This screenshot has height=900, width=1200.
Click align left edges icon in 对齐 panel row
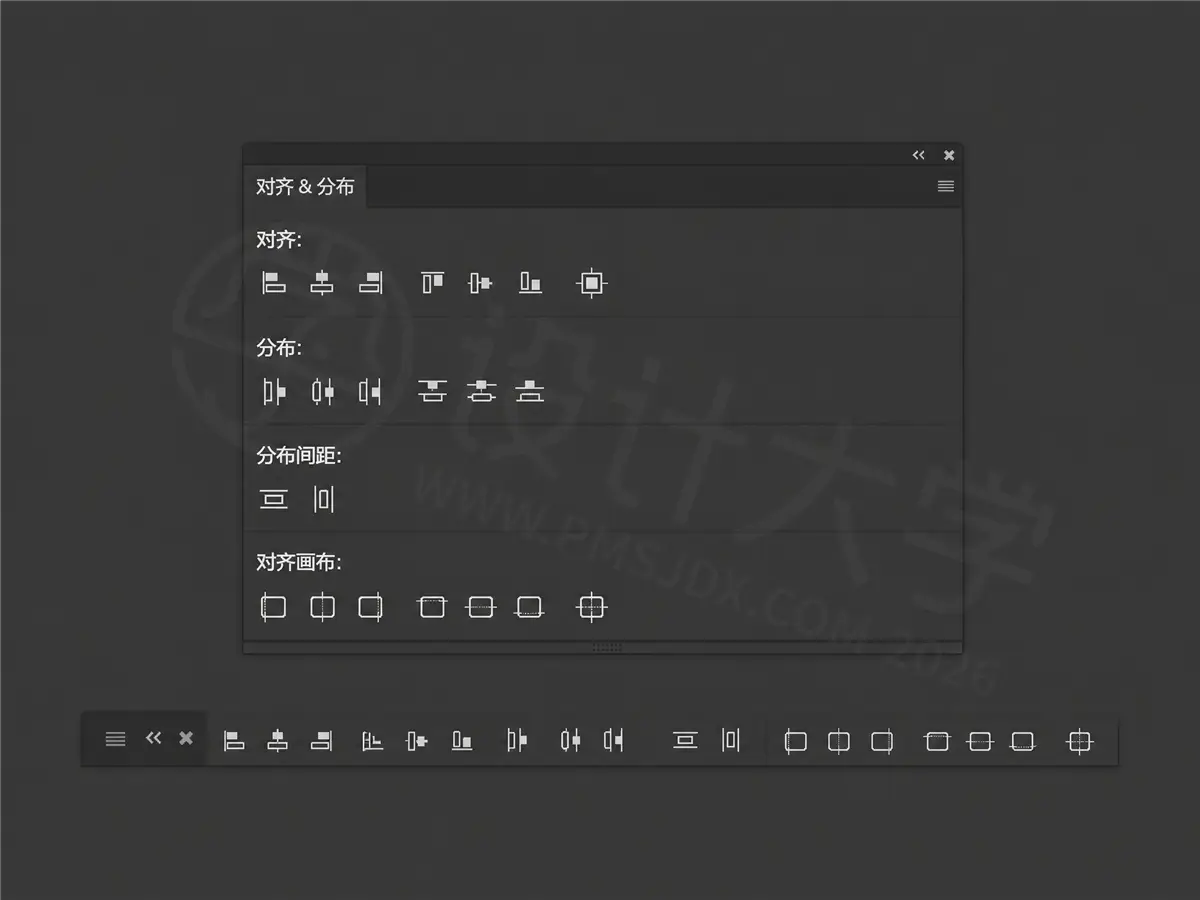click(x=273, y=283)
